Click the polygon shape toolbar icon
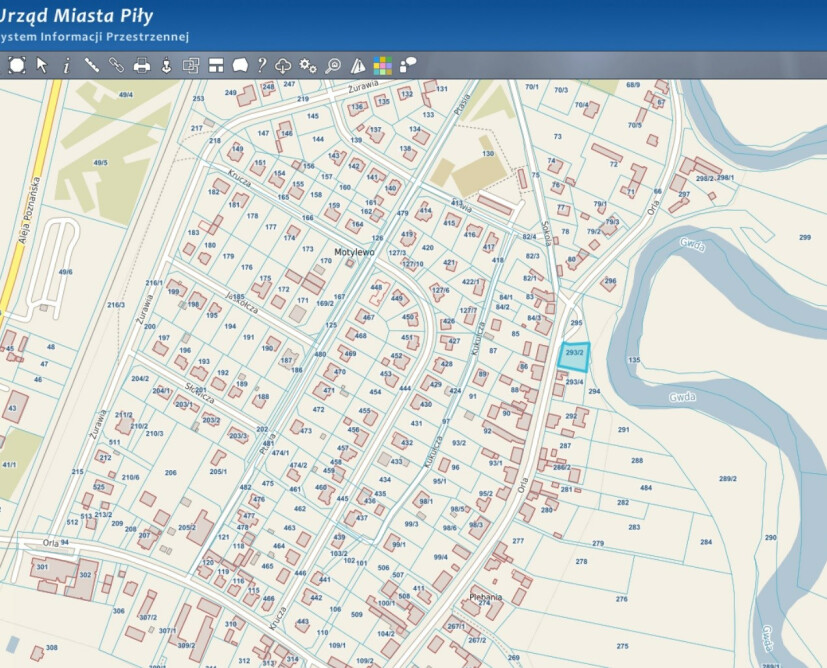This screenshot has height=668, width=827. 240,65
